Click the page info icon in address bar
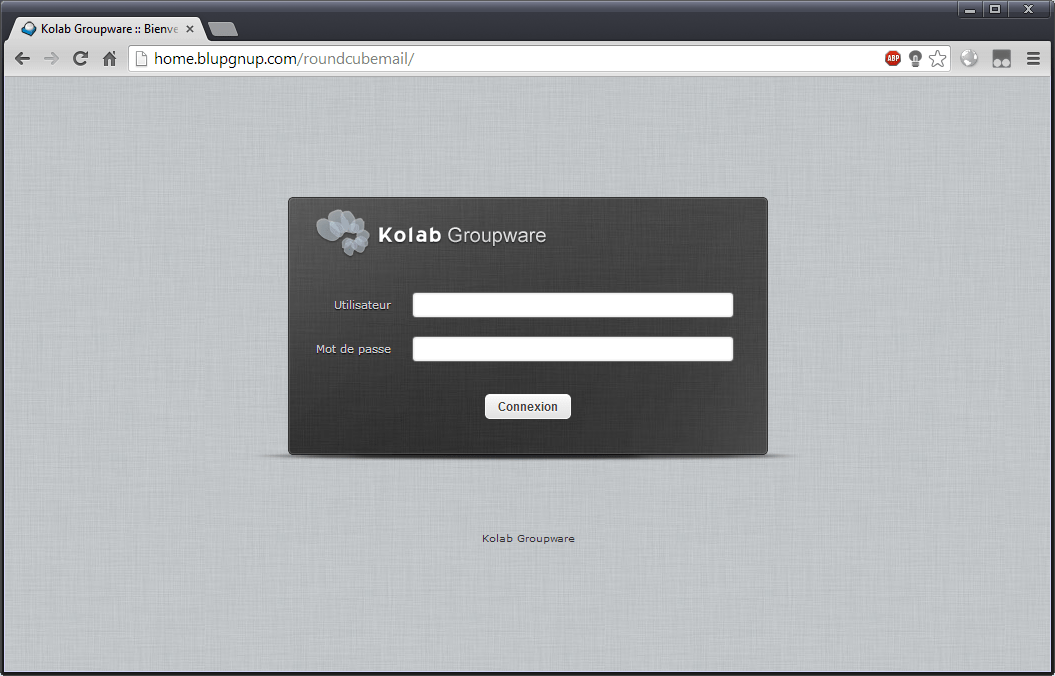 (x=141, y=59)
